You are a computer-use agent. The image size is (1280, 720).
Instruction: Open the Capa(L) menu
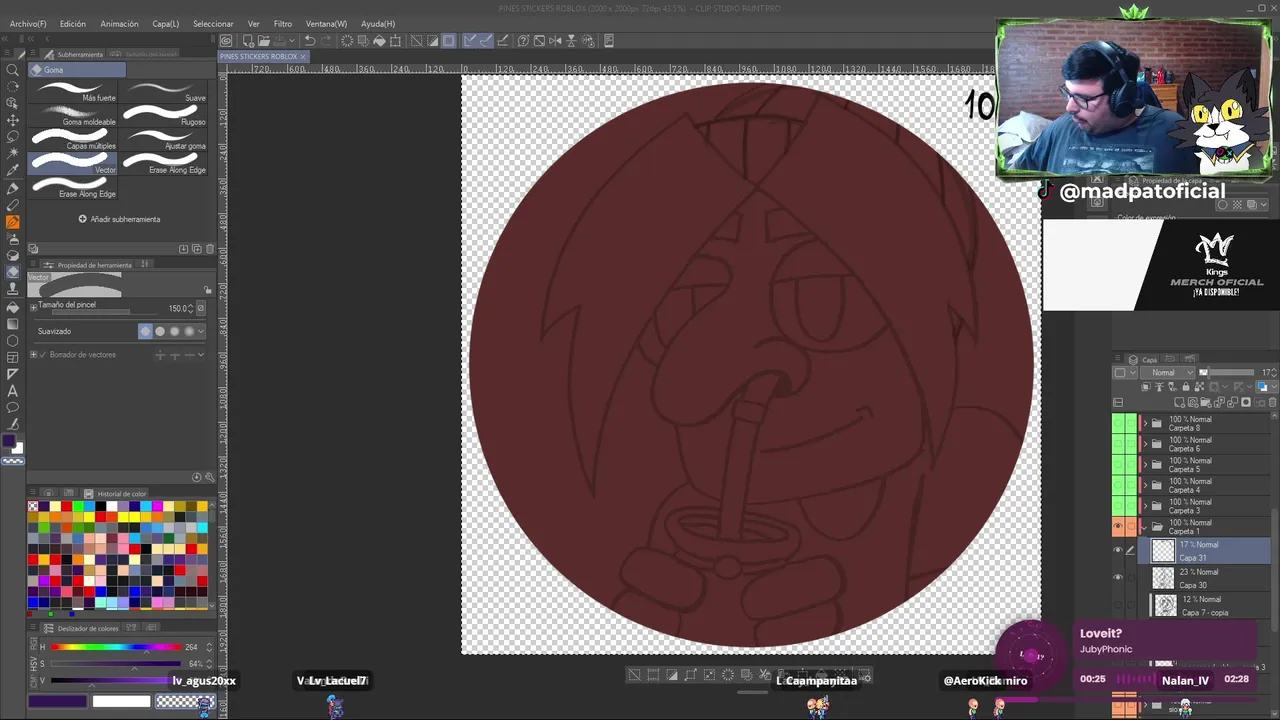click(x=166, y=23)
